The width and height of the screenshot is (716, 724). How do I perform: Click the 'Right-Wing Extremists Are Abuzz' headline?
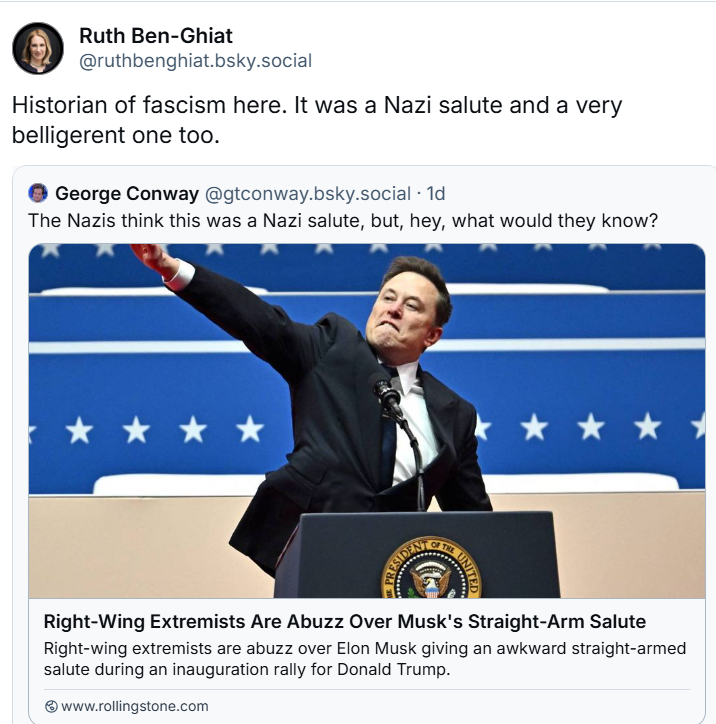[x=344, y=621]
